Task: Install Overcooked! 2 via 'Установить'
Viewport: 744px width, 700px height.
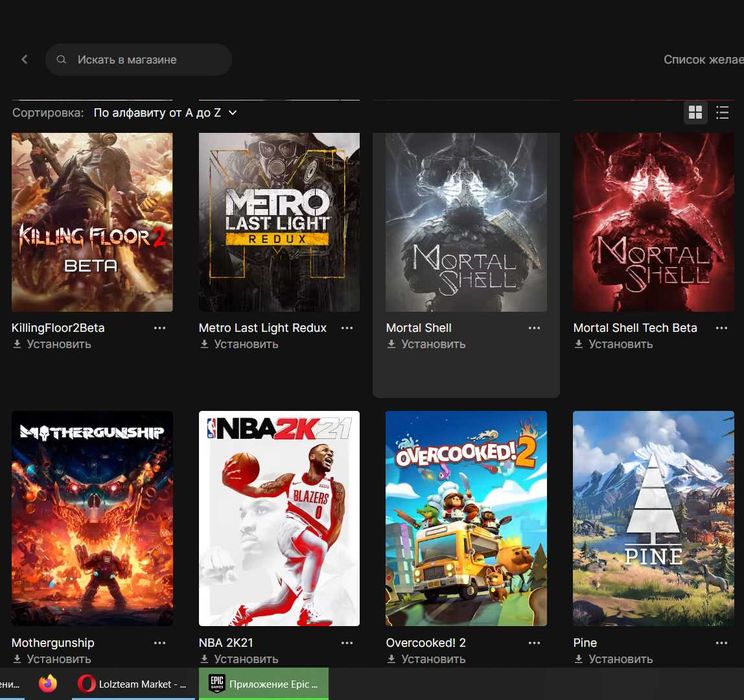Action: tap(433, 659)
